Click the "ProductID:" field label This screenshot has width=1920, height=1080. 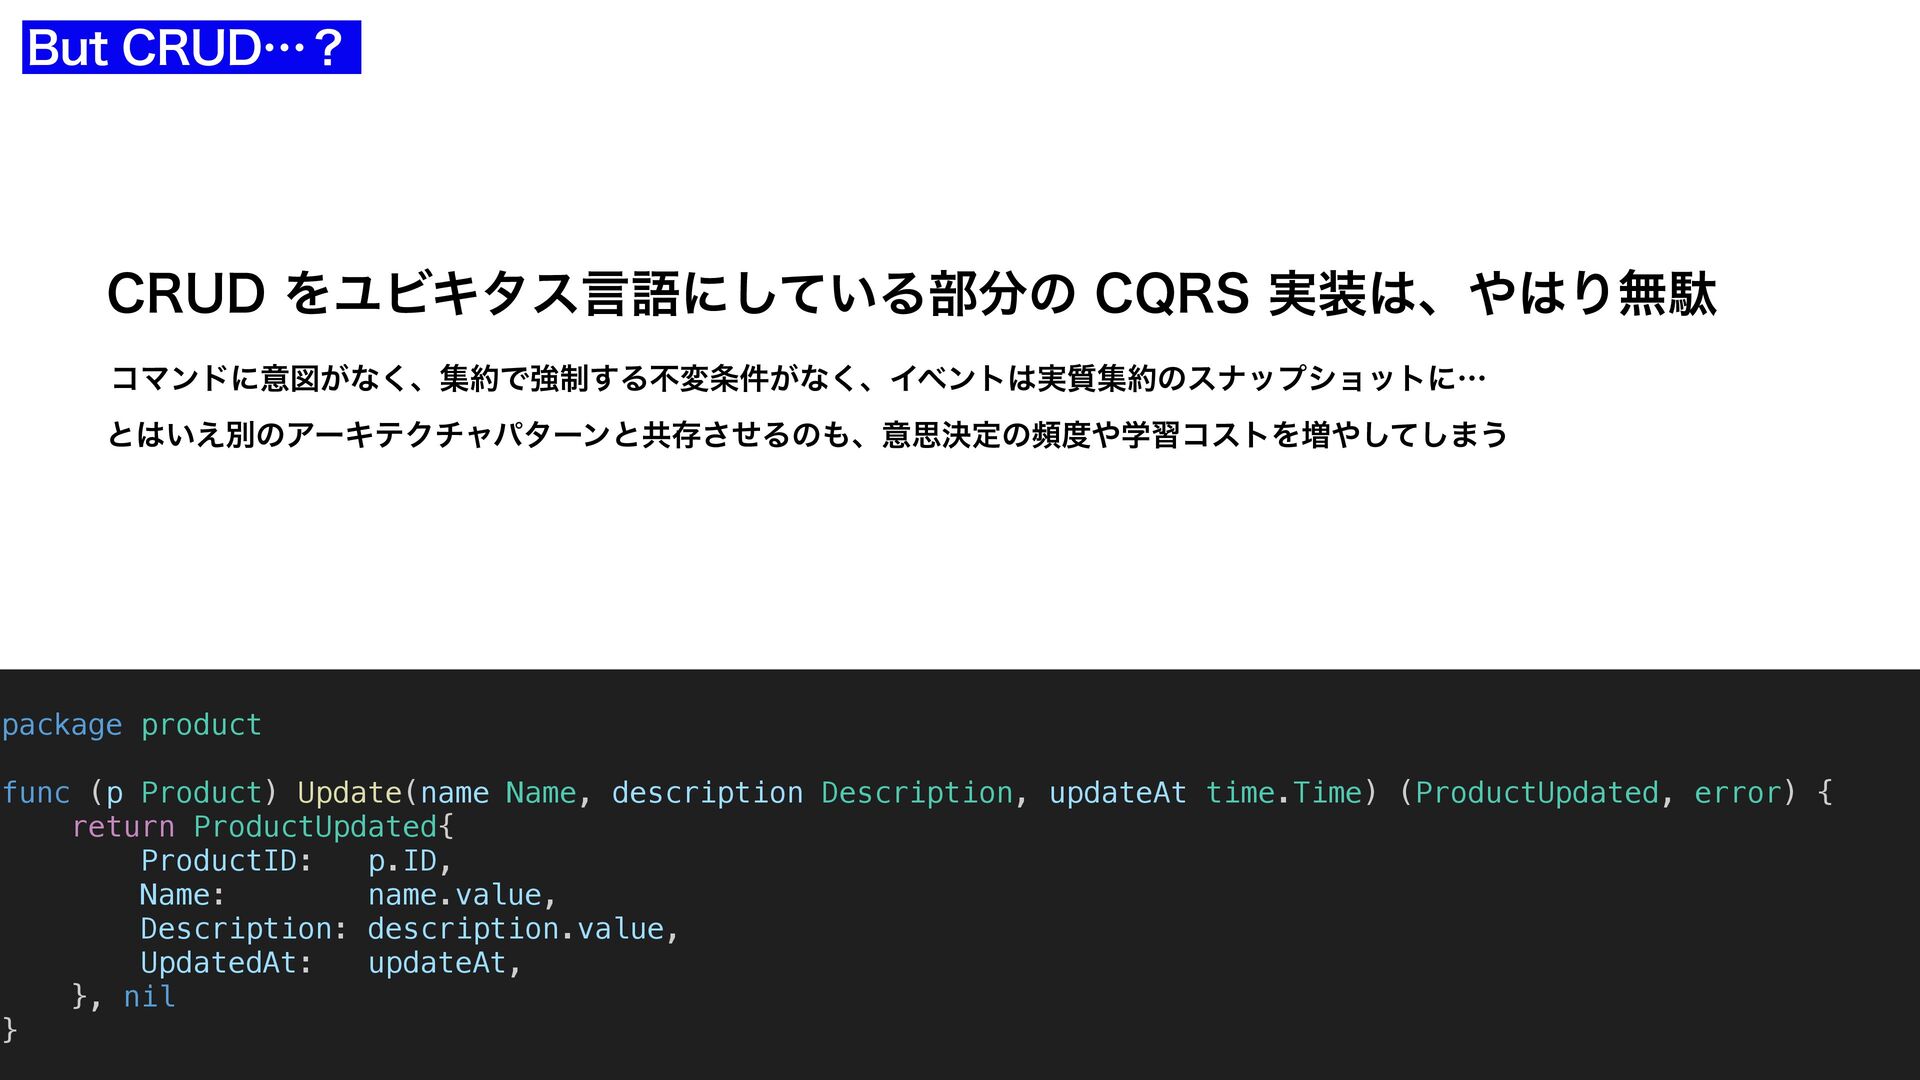[226, 861]
